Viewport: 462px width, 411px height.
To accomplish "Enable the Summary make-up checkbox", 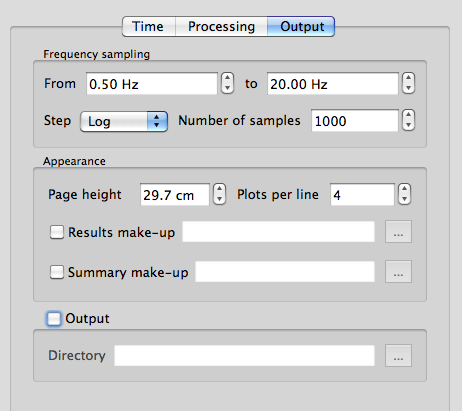I will click(57, 272).
